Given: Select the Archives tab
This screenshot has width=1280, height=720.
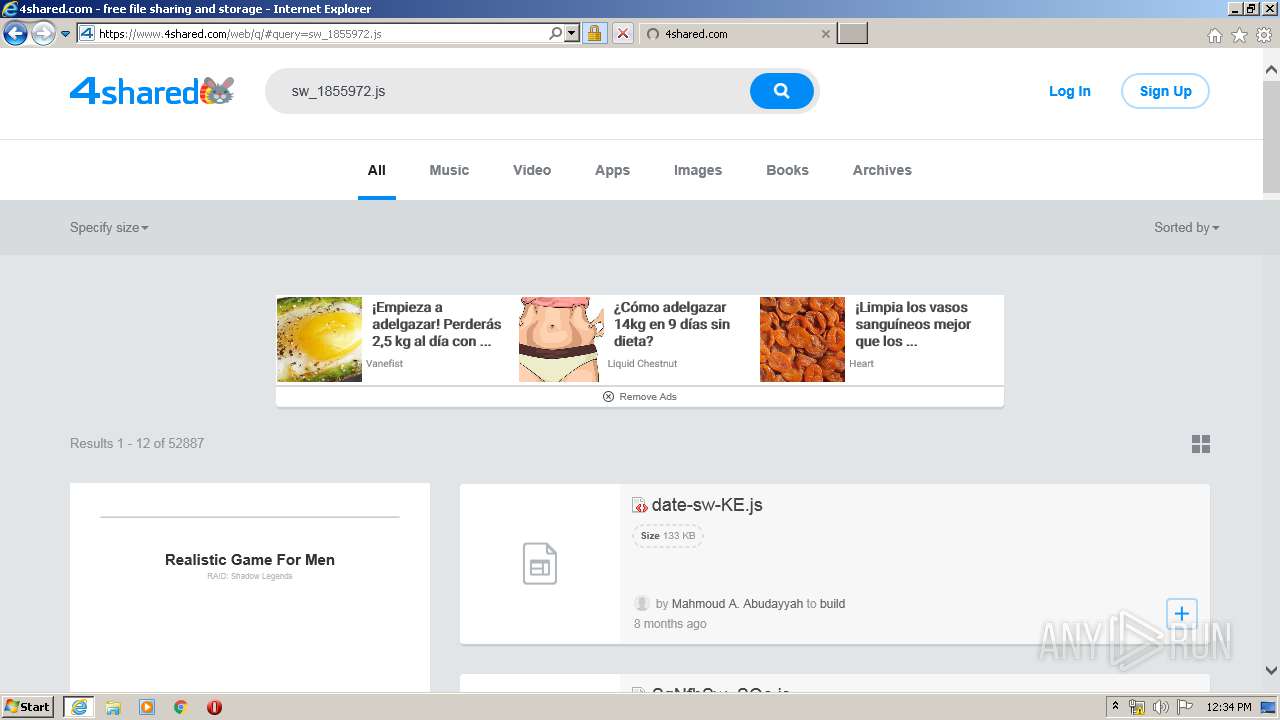Looking at the screenshot, I should (882, 171).
